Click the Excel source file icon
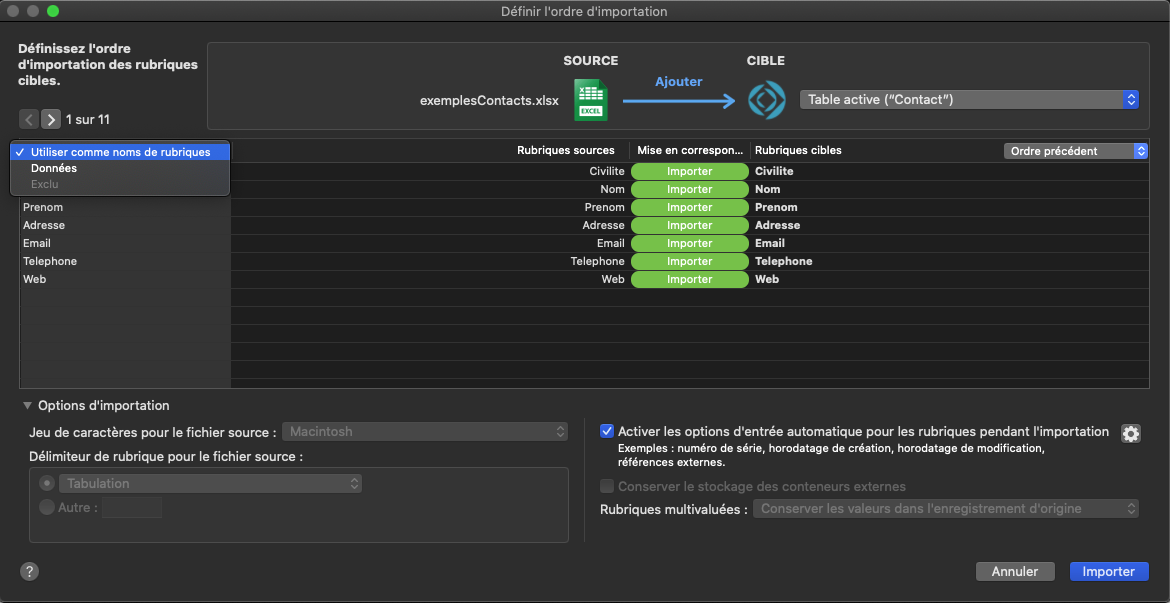 pos(590,101)
